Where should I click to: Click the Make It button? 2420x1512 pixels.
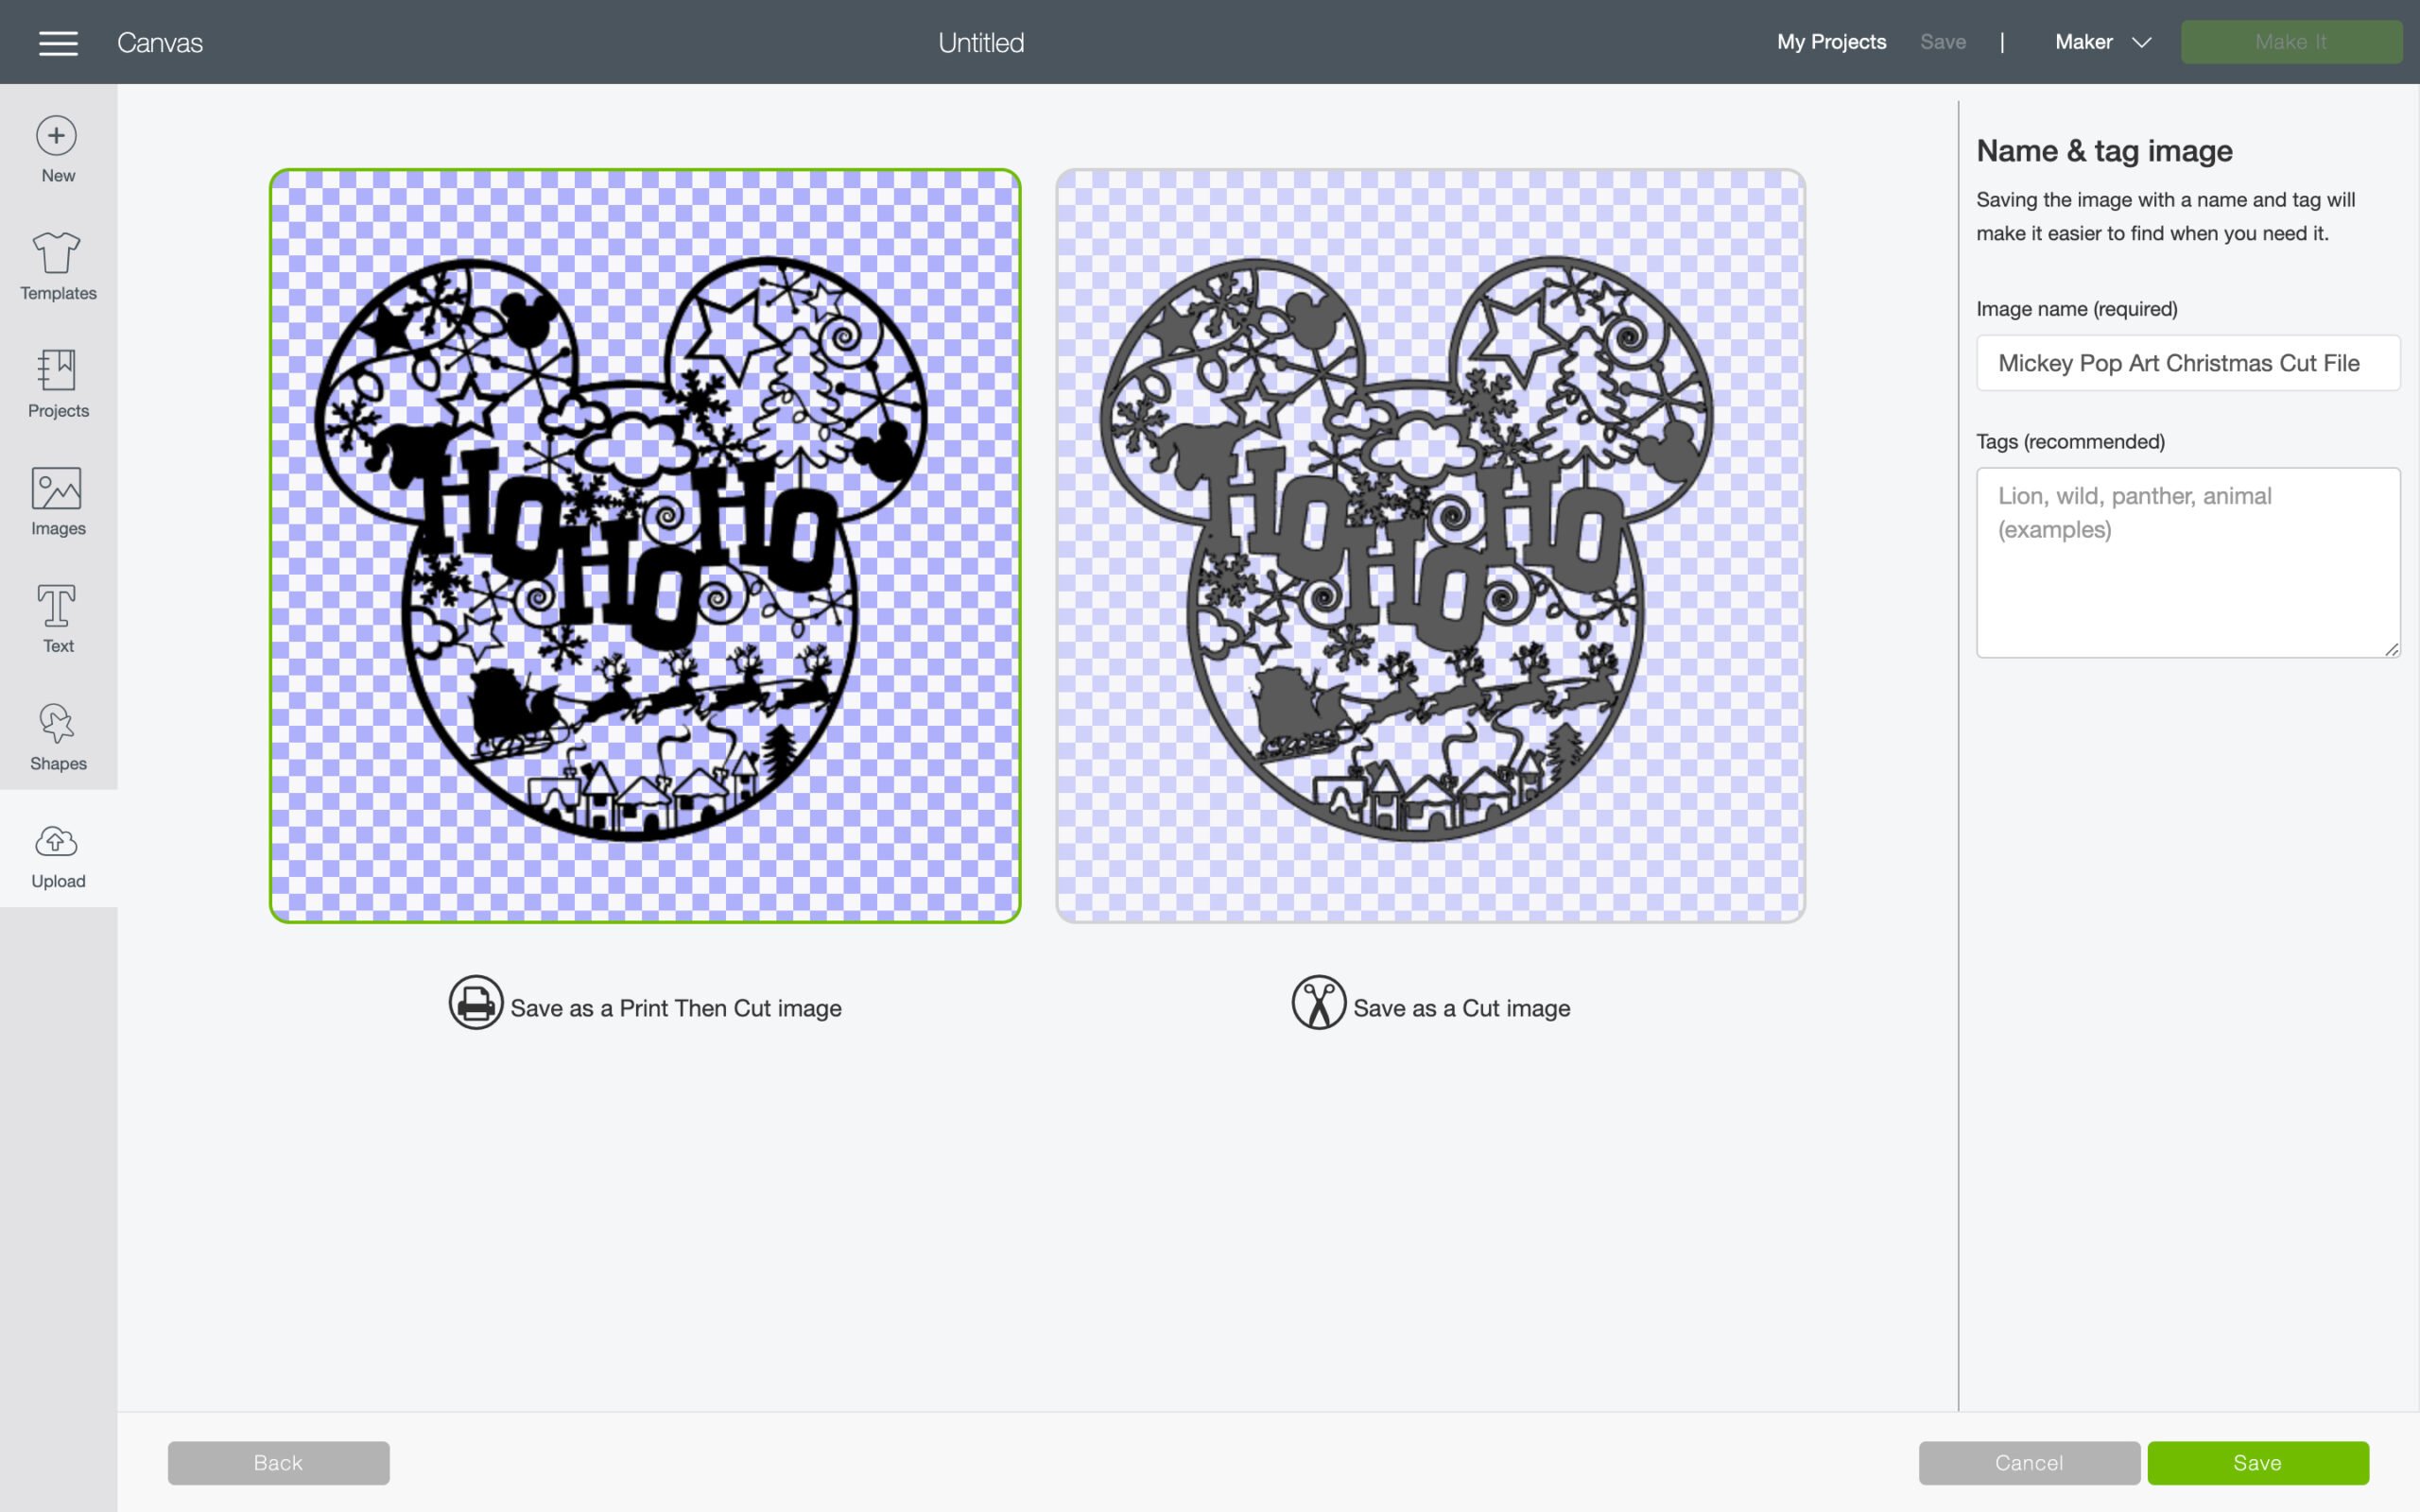[x=2291, y=42]
